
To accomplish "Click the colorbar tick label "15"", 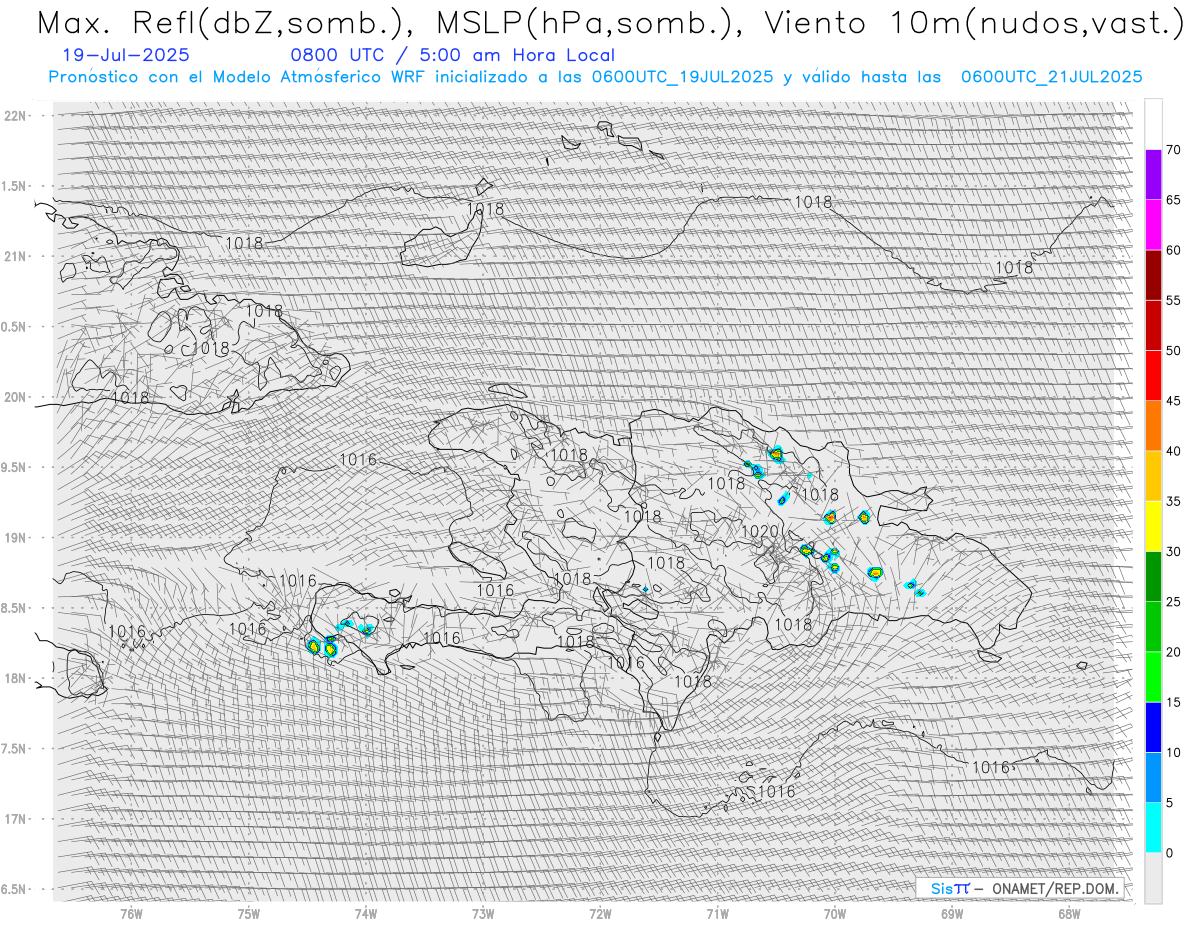I will [1174, 703].
